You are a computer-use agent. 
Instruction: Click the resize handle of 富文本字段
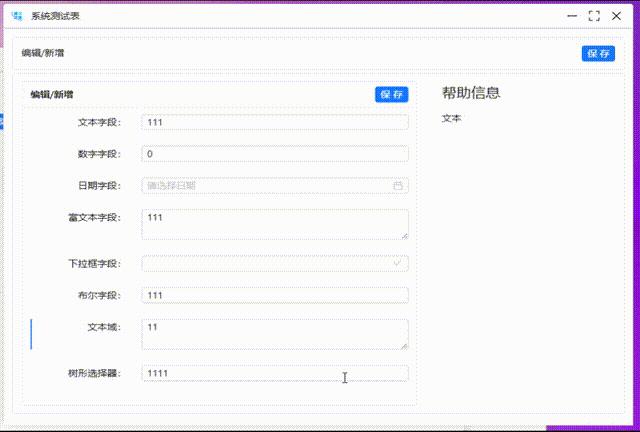404,235
